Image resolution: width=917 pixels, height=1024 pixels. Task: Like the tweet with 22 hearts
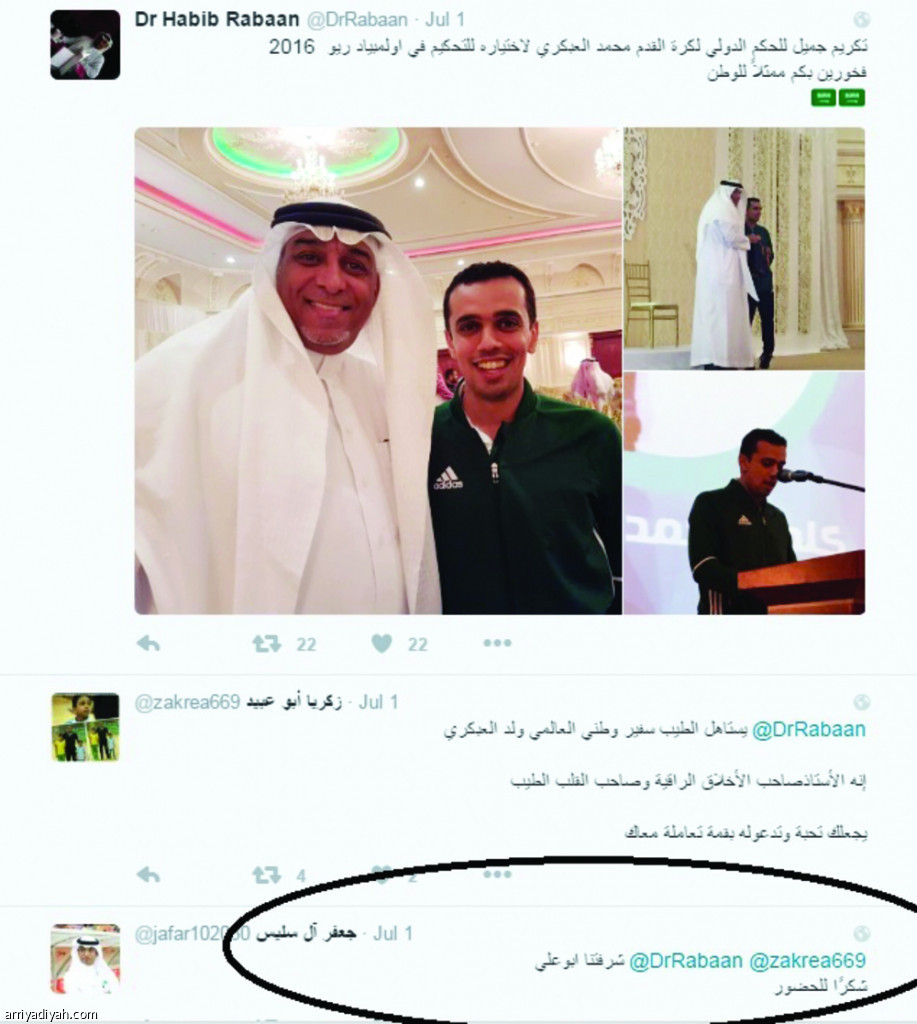point(382,644)
